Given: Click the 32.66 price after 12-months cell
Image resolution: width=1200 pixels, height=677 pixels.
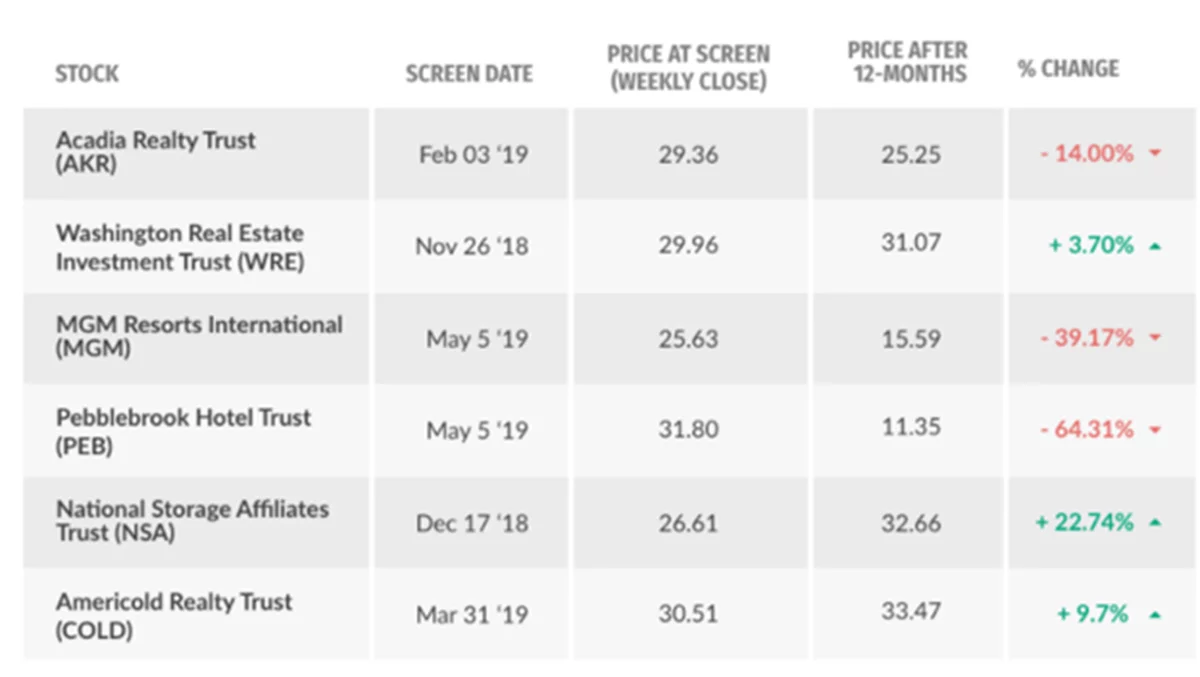Looking at the screenshot, I should coord(910,522).
